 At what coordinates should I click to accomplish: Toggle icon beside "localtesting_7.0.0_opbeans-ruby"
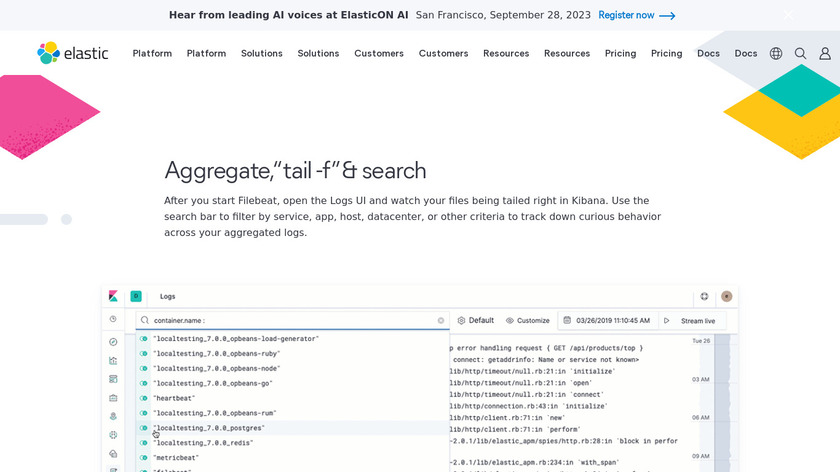(x=144, y=354)
